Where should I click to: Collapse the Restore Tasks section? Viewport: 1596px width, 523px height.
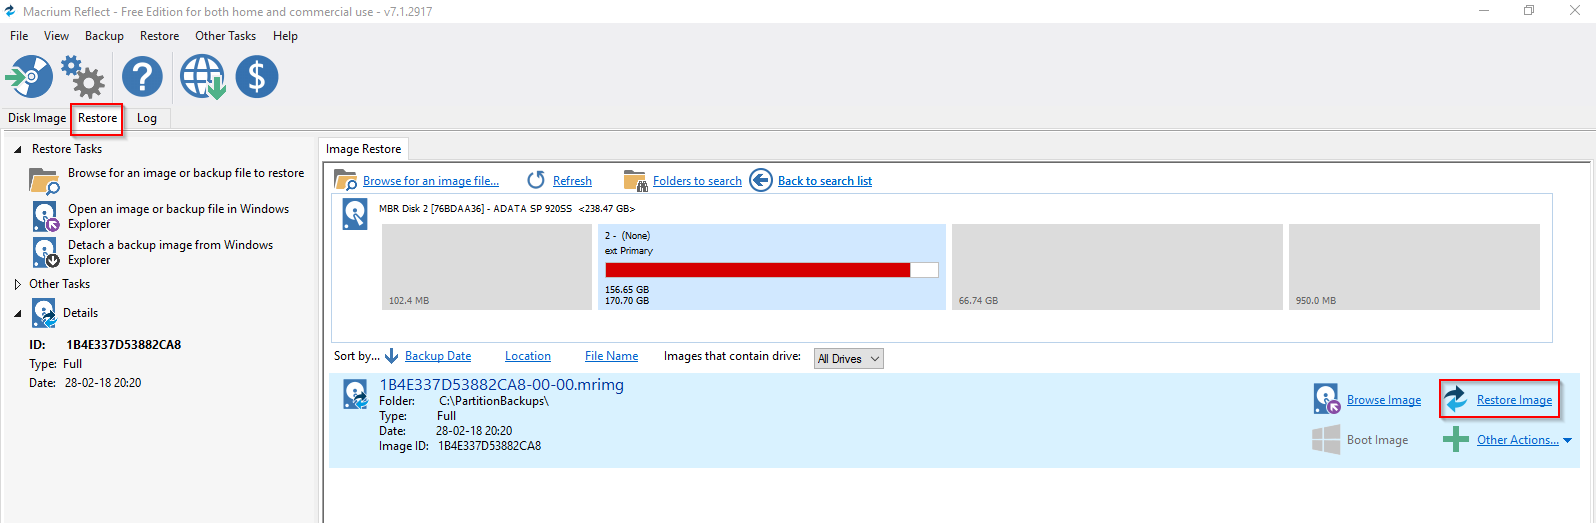pyautogui.click(x=18, y=149)
